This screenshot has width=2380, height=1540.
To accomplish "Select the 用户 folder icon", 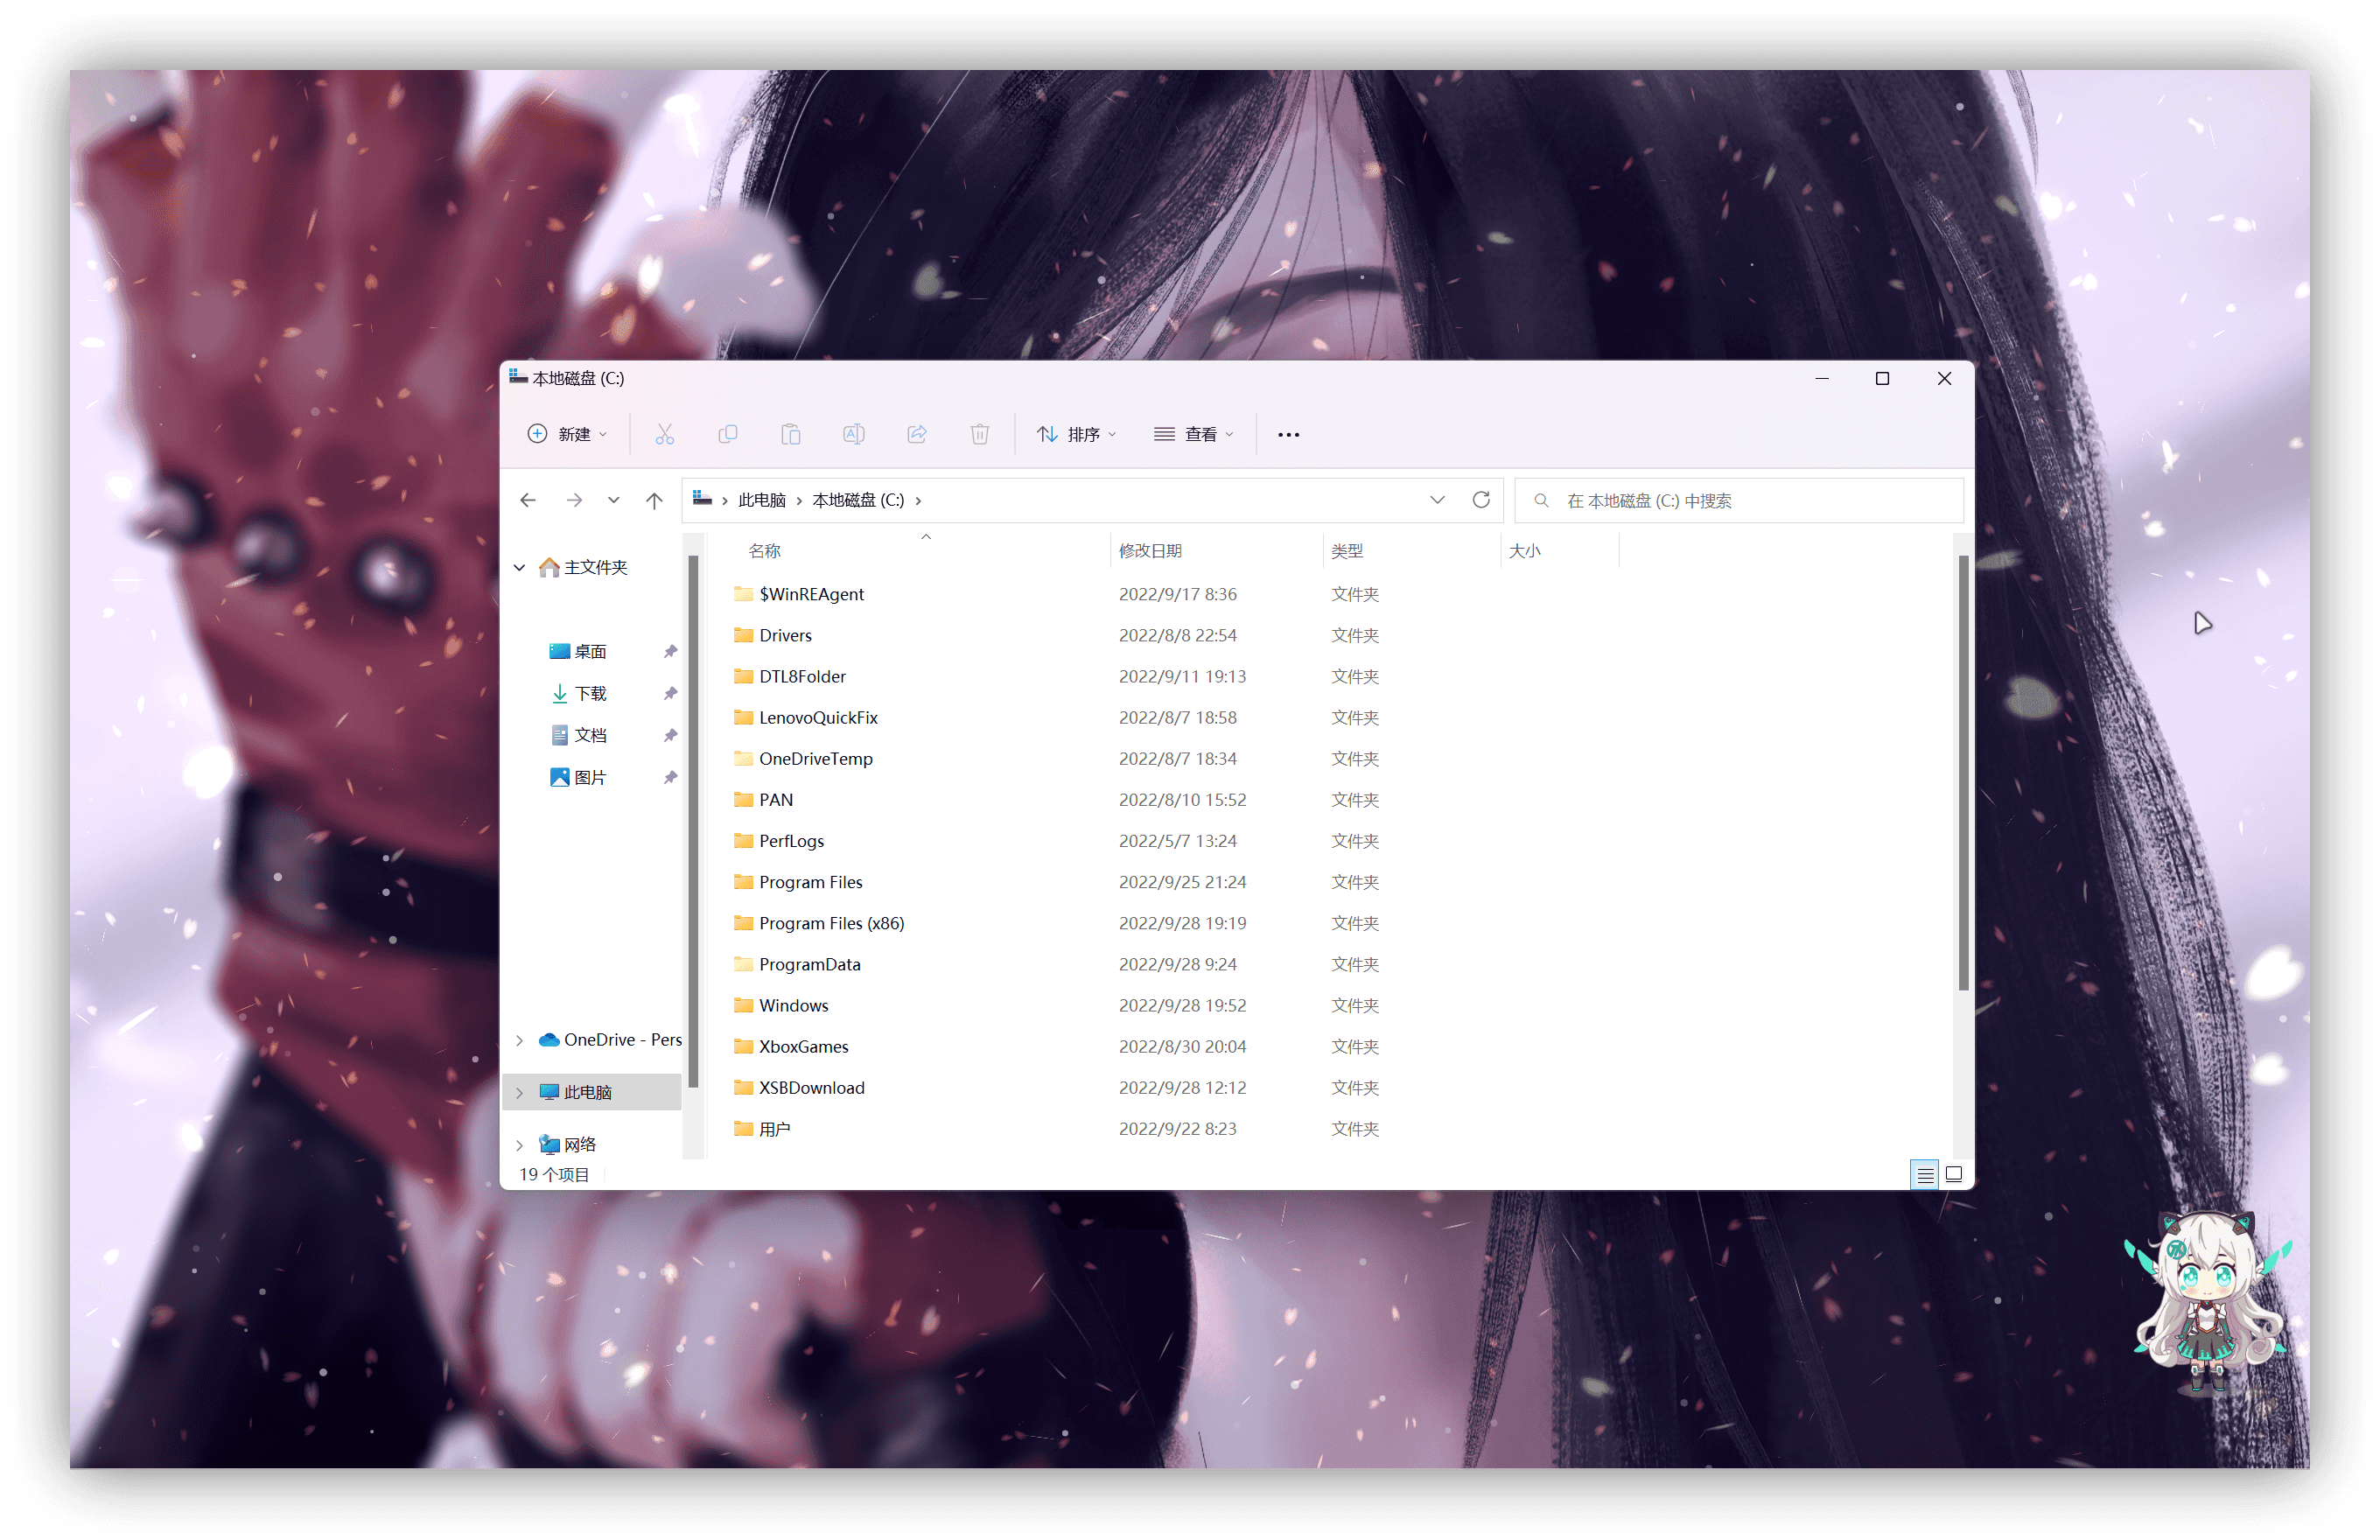I will 743,1129.
